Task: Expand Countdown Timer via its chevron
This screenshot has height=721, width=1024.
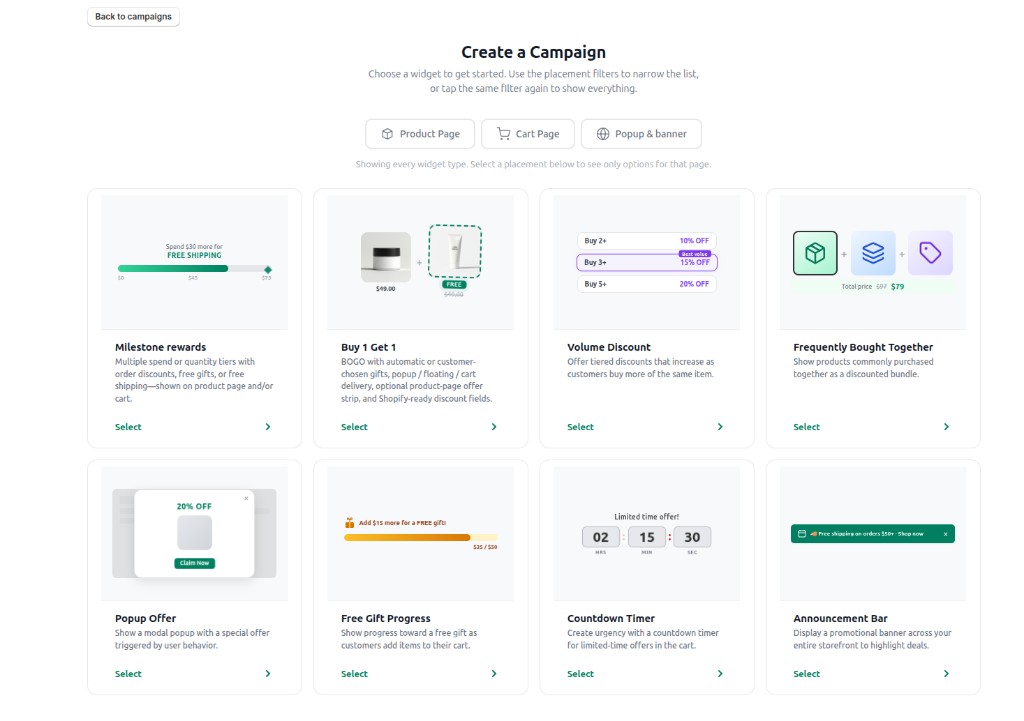Action: pos(719,674)
